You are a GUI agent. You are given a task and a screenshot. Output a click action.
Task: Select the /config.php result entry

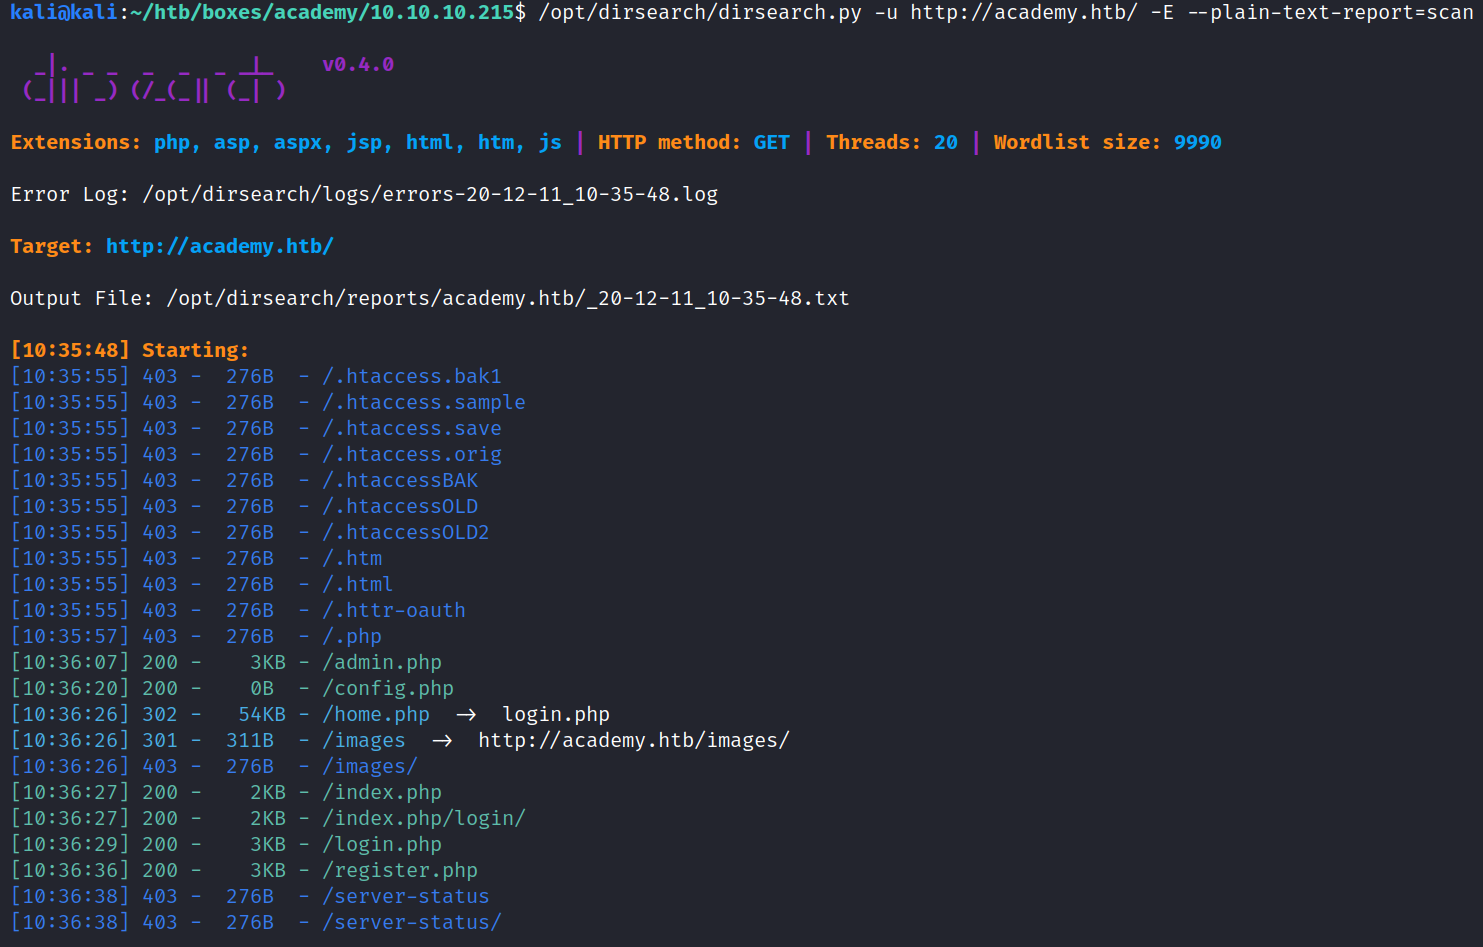click(x=387, y=688)
